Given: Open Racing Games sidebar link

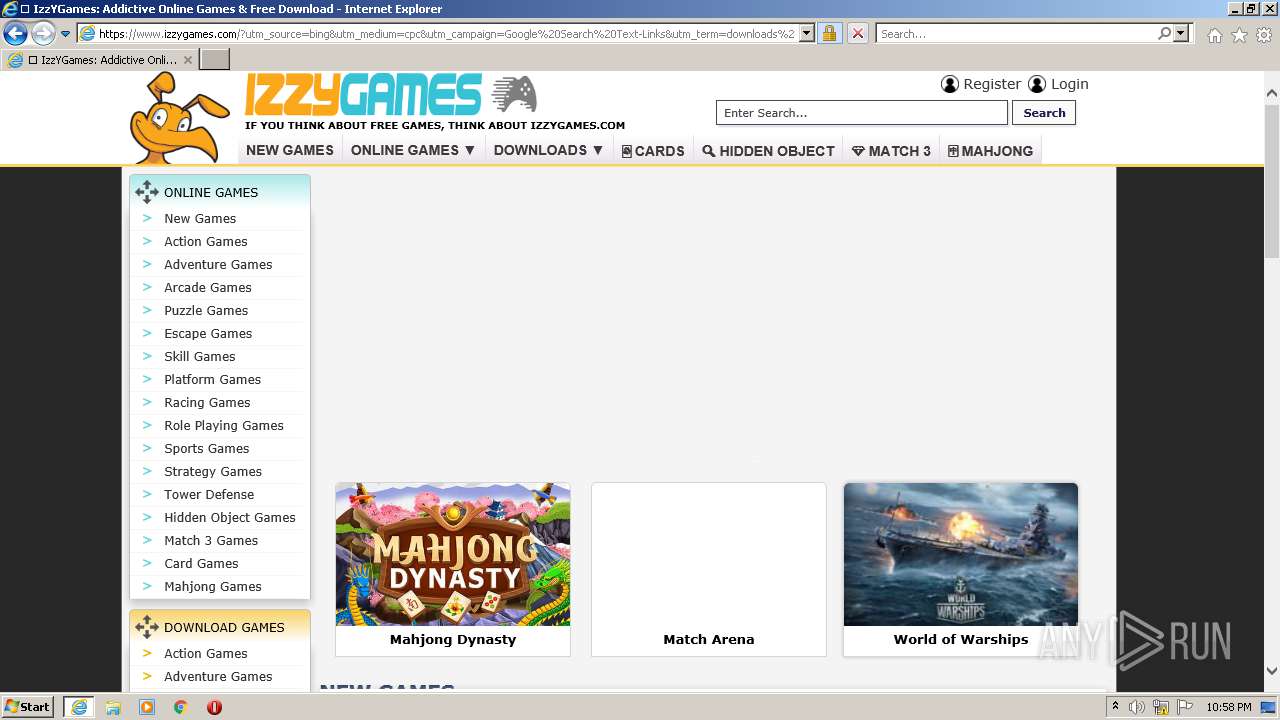Looking at the screenshot, I should (207, 402).
